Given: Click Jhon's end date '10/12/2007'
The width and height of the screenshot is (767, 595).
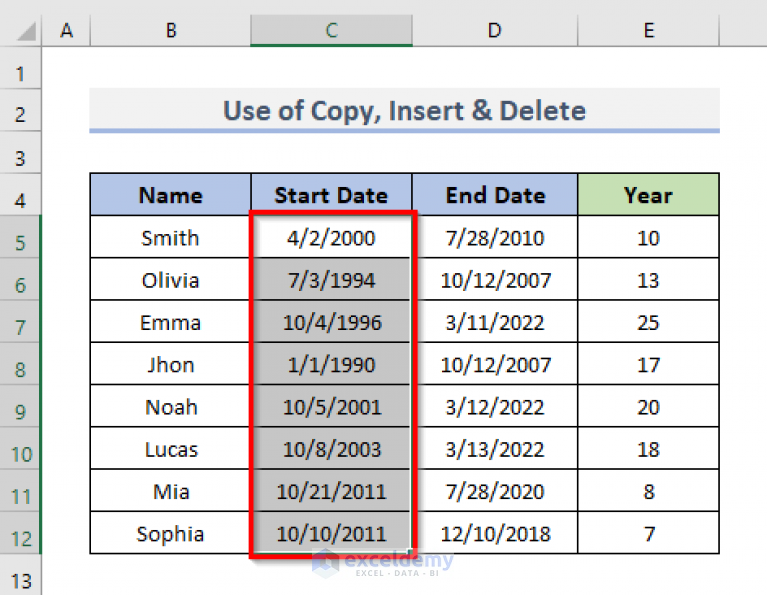Looking at the screenshot, I should [x=495, y=364].
